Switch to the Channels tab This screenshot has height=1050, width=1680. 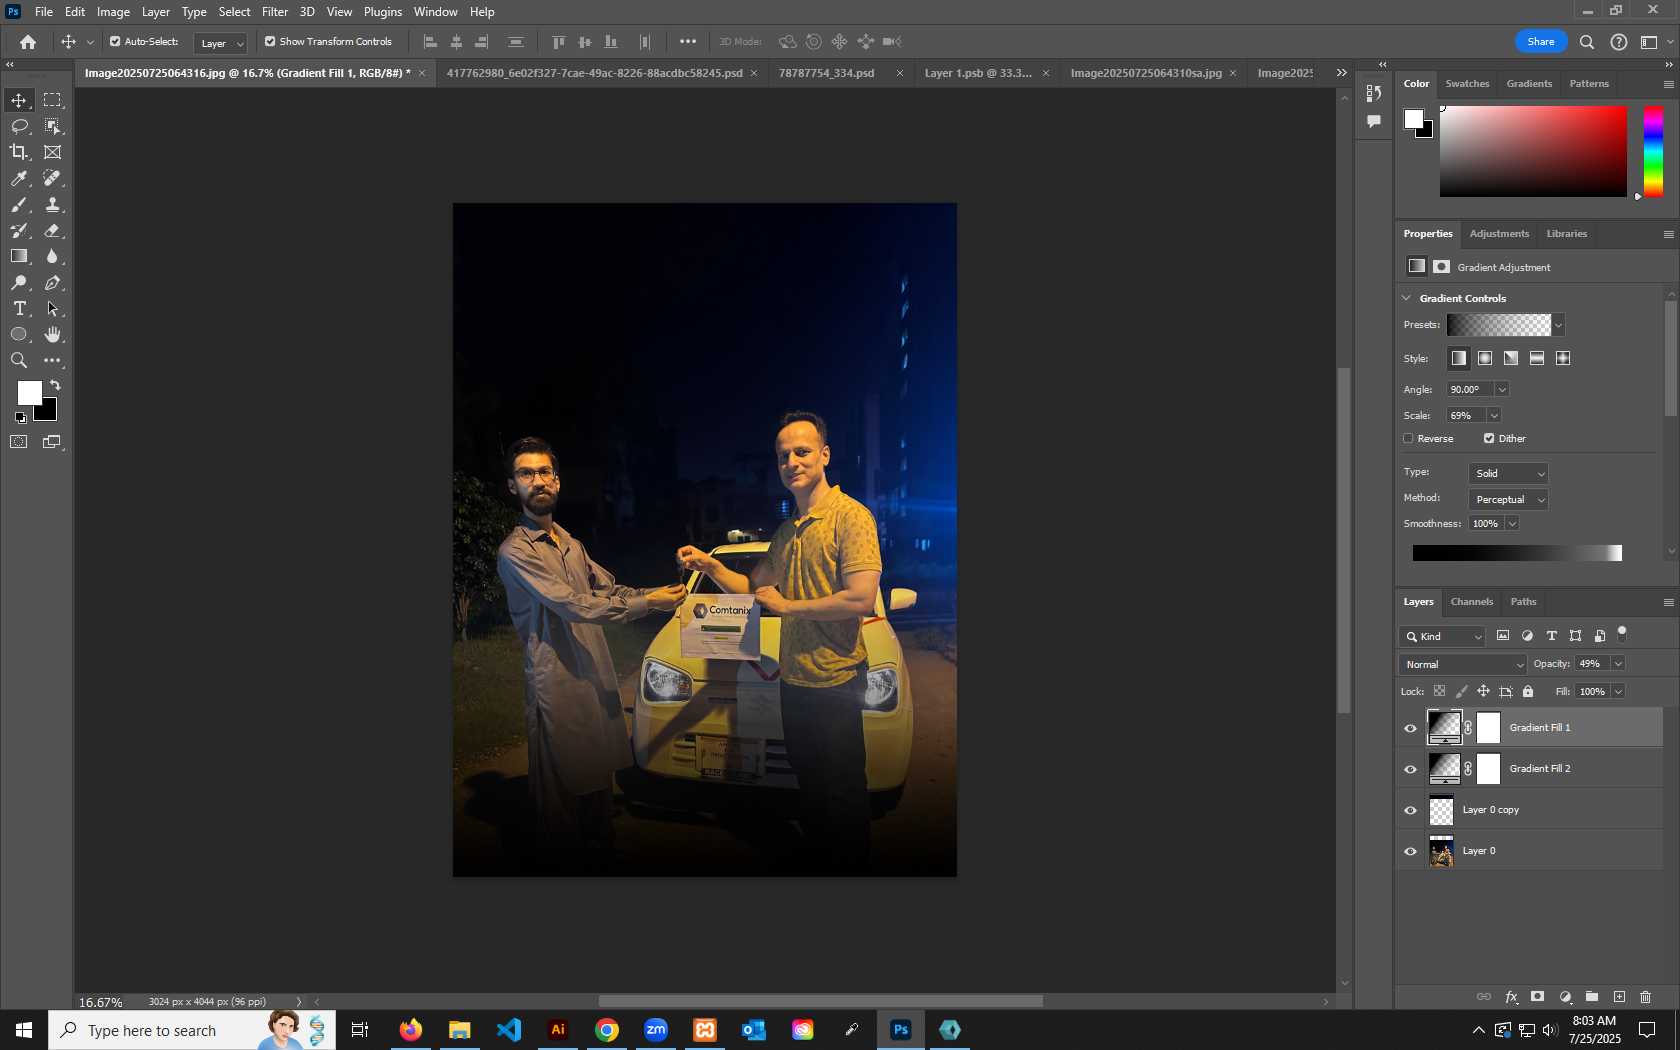coord(1472,602)
